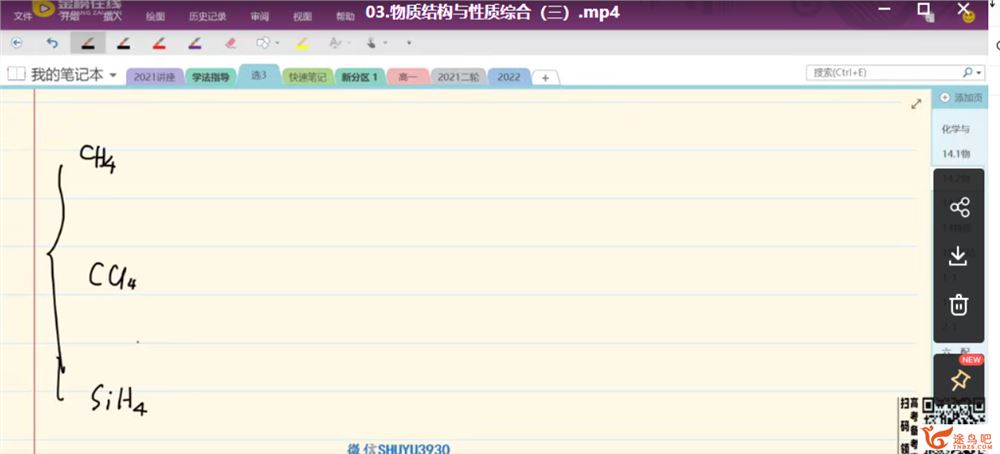Select the second black pen
1000x454 pixels.
123,43
